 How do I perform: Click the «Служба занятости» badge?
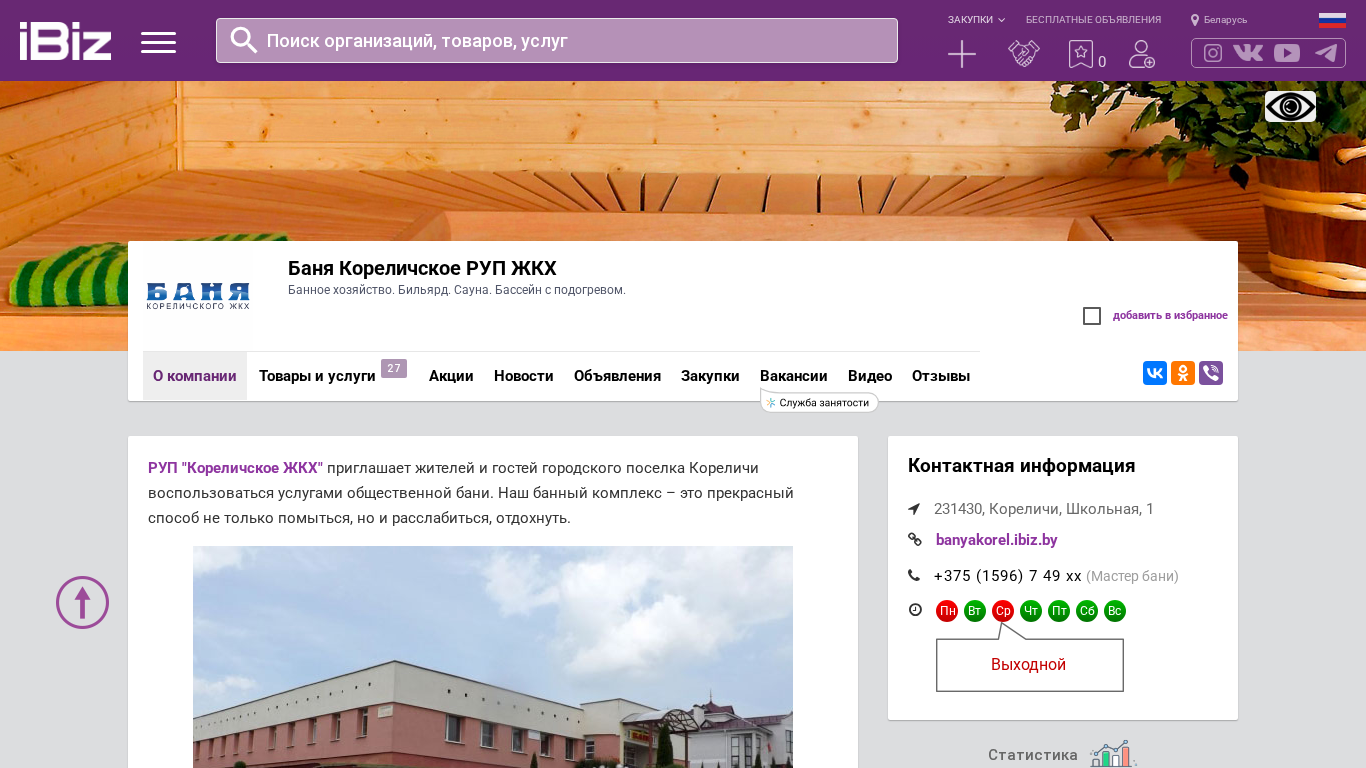[820, 402]
